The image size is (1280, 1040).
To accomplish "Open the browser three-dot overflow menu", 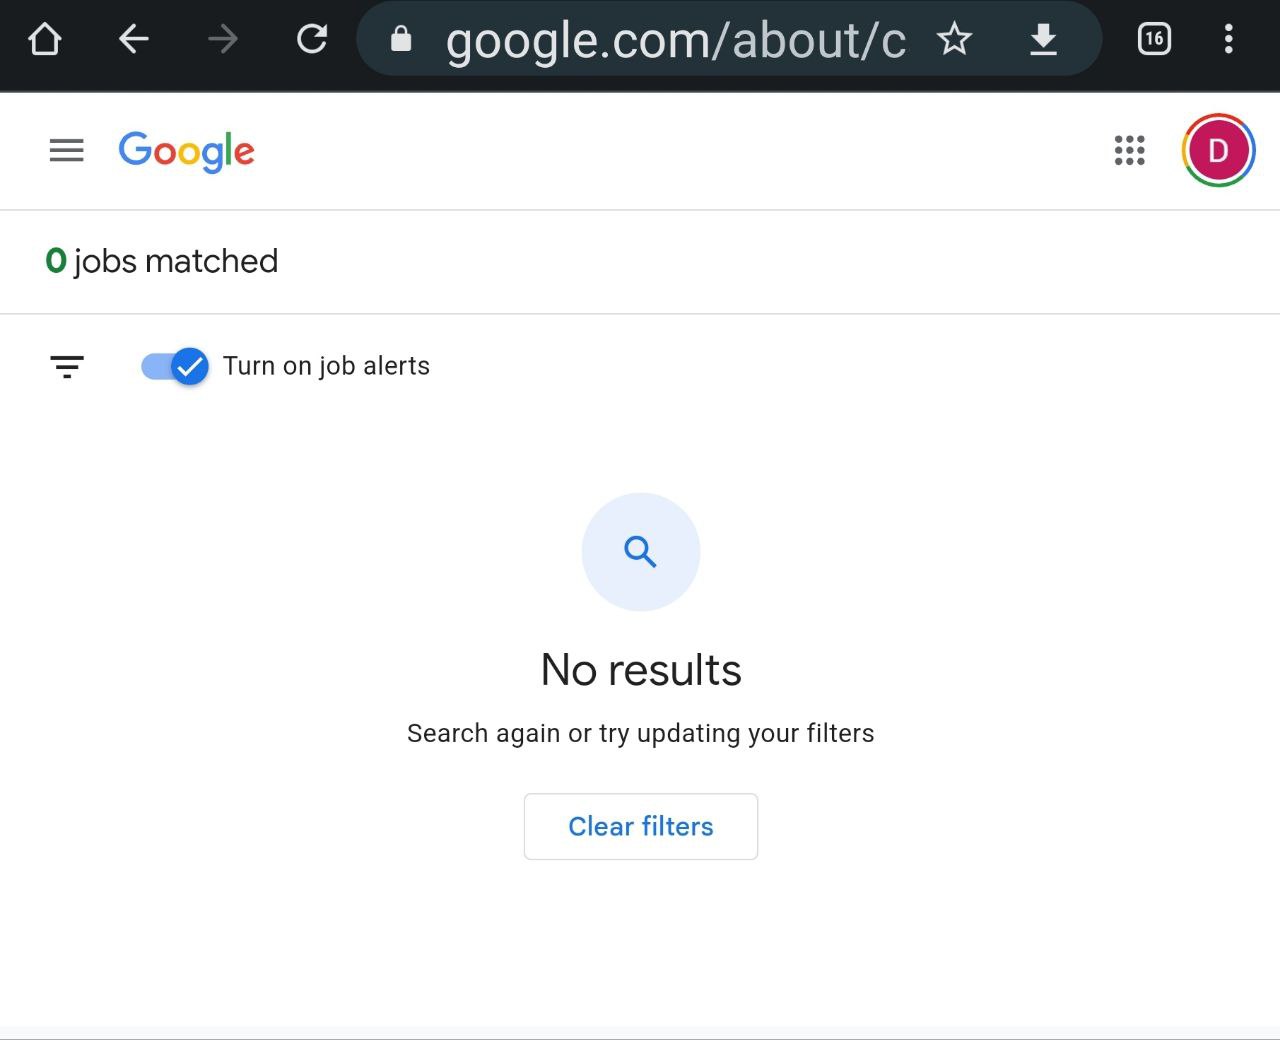I will (1228, 39).
